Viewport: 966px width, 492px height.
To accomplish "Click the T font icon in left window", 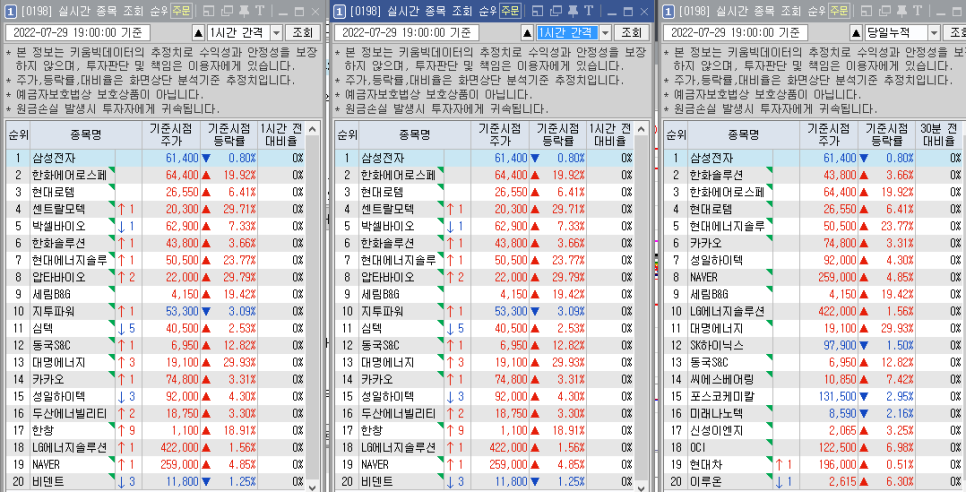I will pos(259,11).
